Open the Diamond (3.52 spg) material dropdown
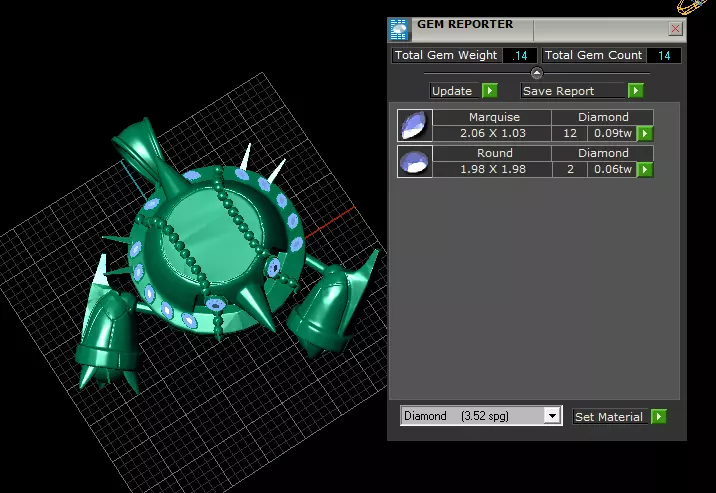The width and height of the screenshot is (716, 493). (552, 416)
